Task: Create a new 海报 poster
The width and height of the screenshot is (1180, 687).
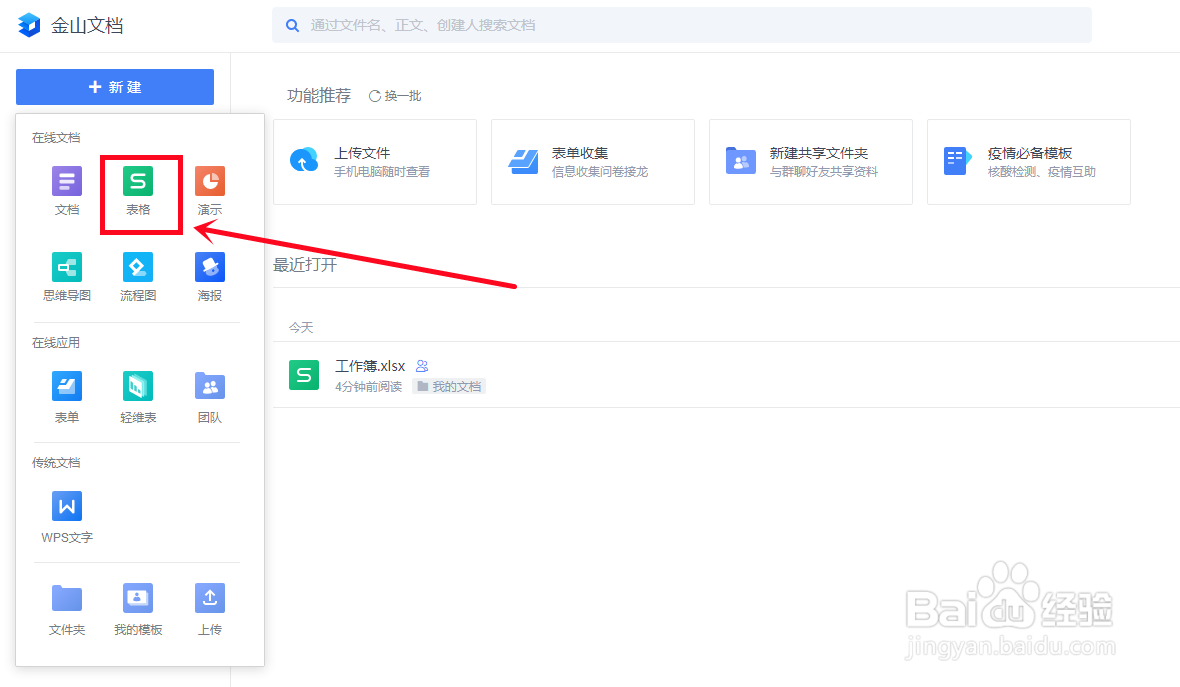Action: (209, 277)
